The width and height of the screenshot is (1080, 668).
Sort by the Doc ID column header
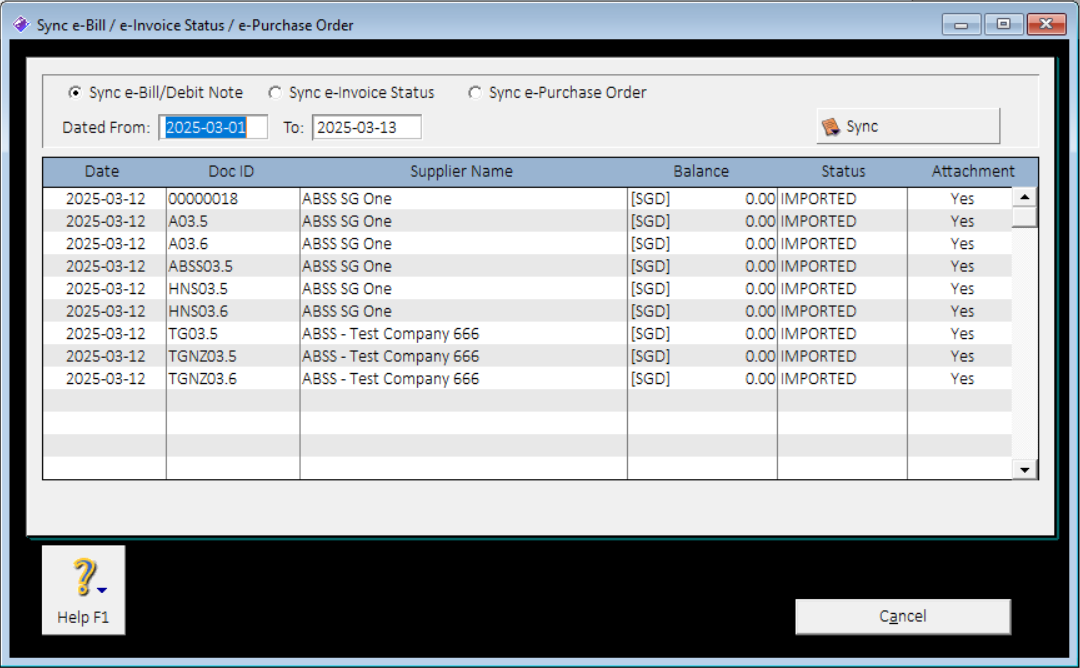[x=231, y=171]
